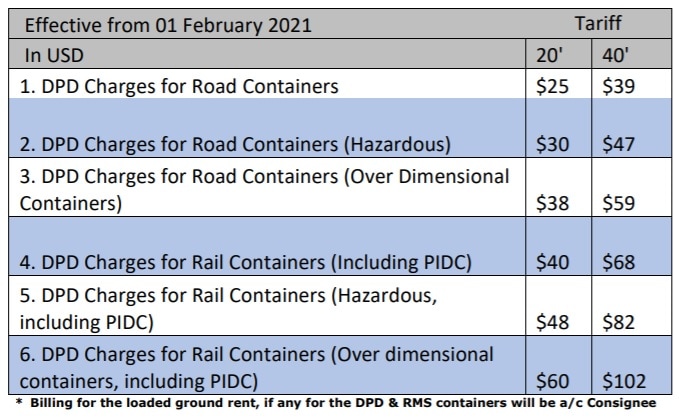Click the 'DPD Charges for Road Containers' row label
This screenshot has width=679, height=420.
click(x=179, y=86)
